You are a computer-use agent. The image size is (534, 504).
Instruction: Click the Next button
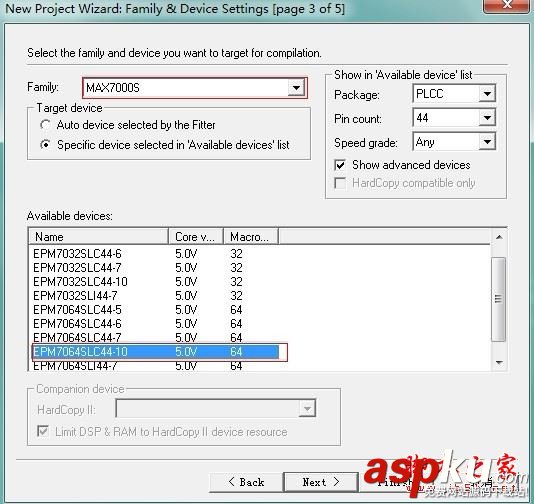coord(321,482)
